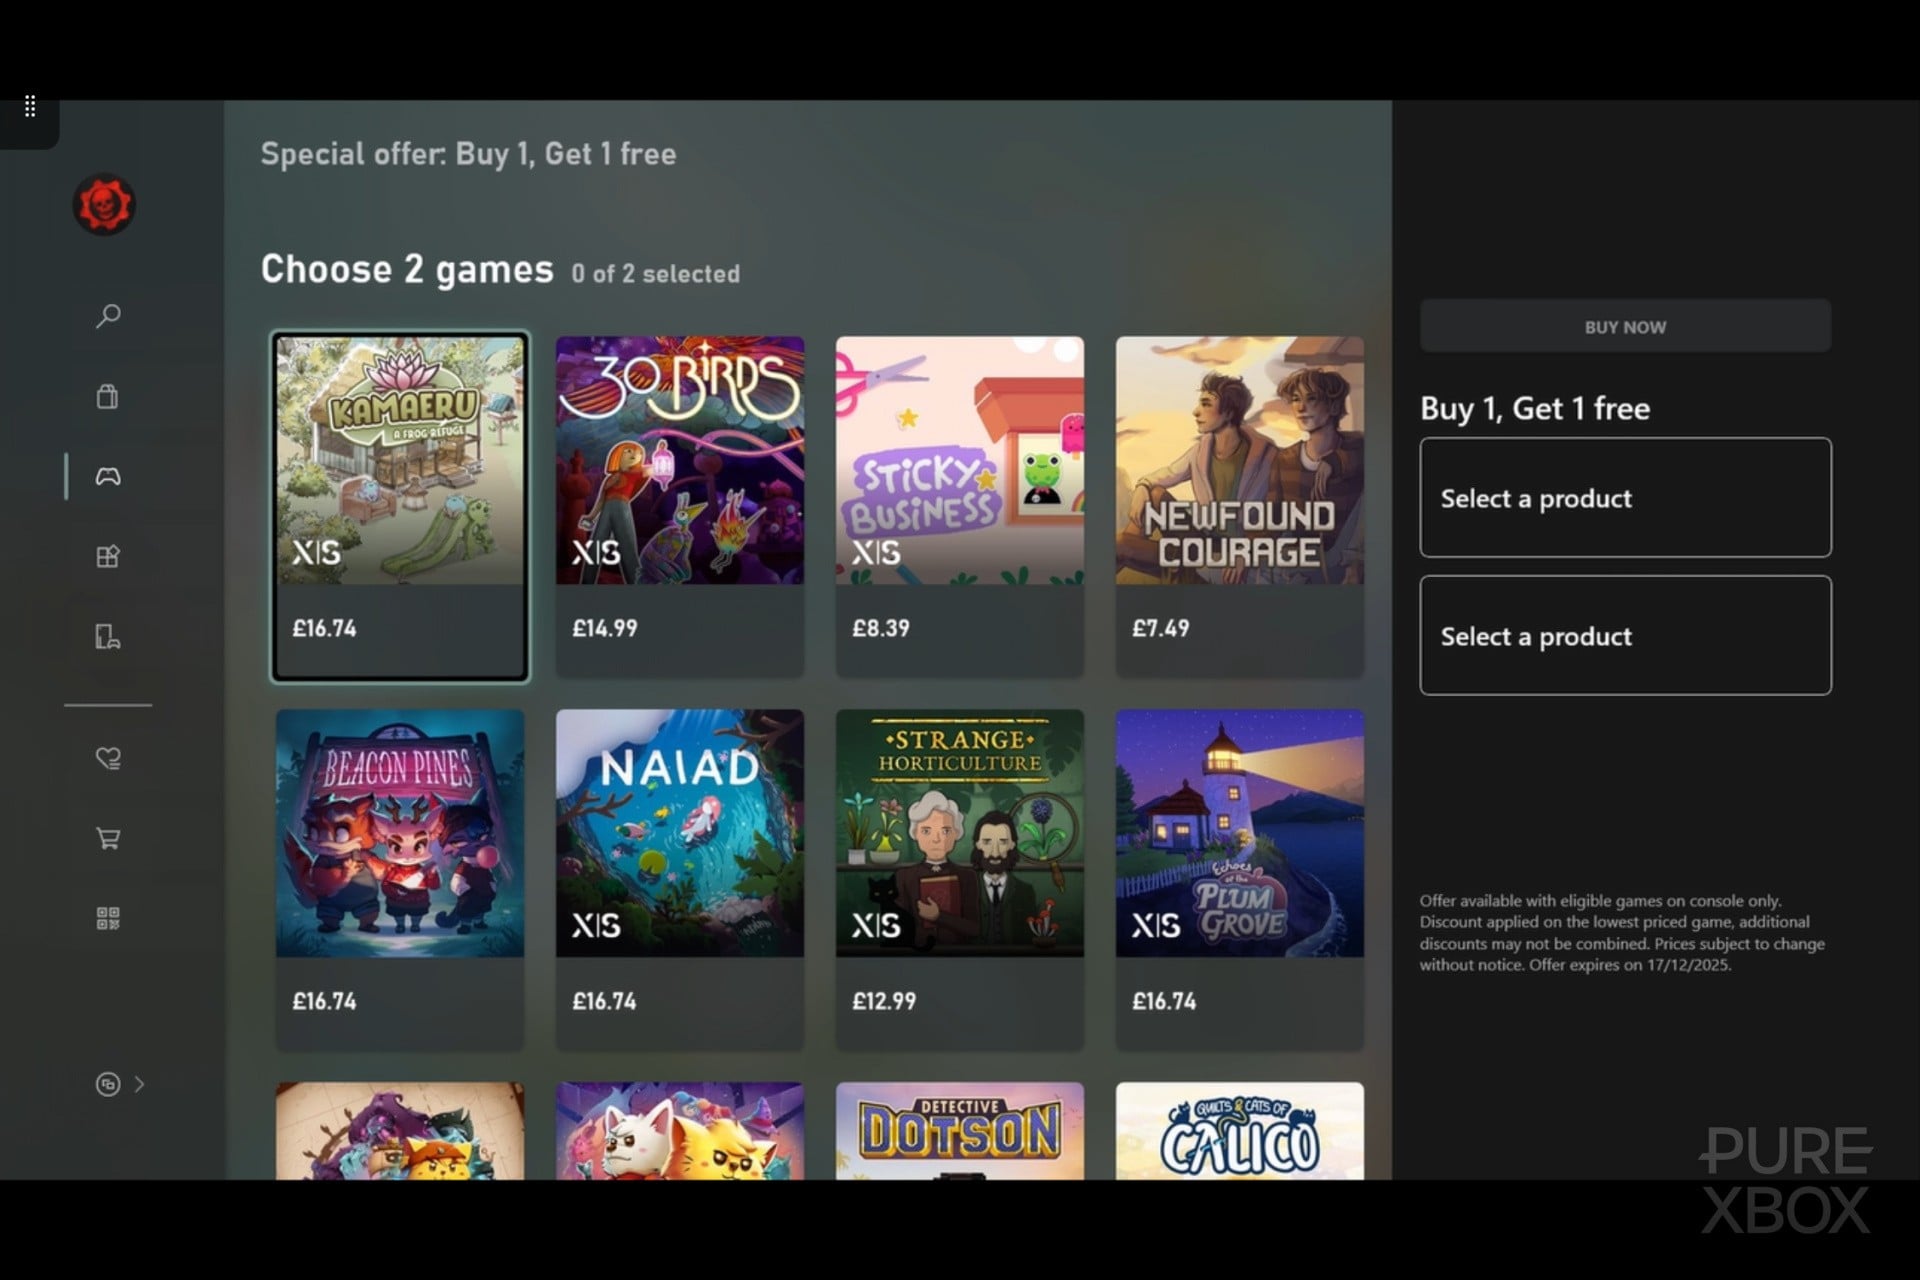Select the Kamaeru game tile

pyautogui.click(x=400, y=507)
